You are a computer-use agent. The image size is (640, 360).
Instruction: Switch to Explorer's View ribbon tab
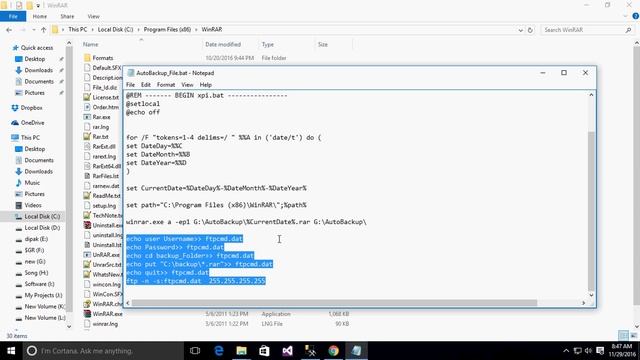click(93, 16)
